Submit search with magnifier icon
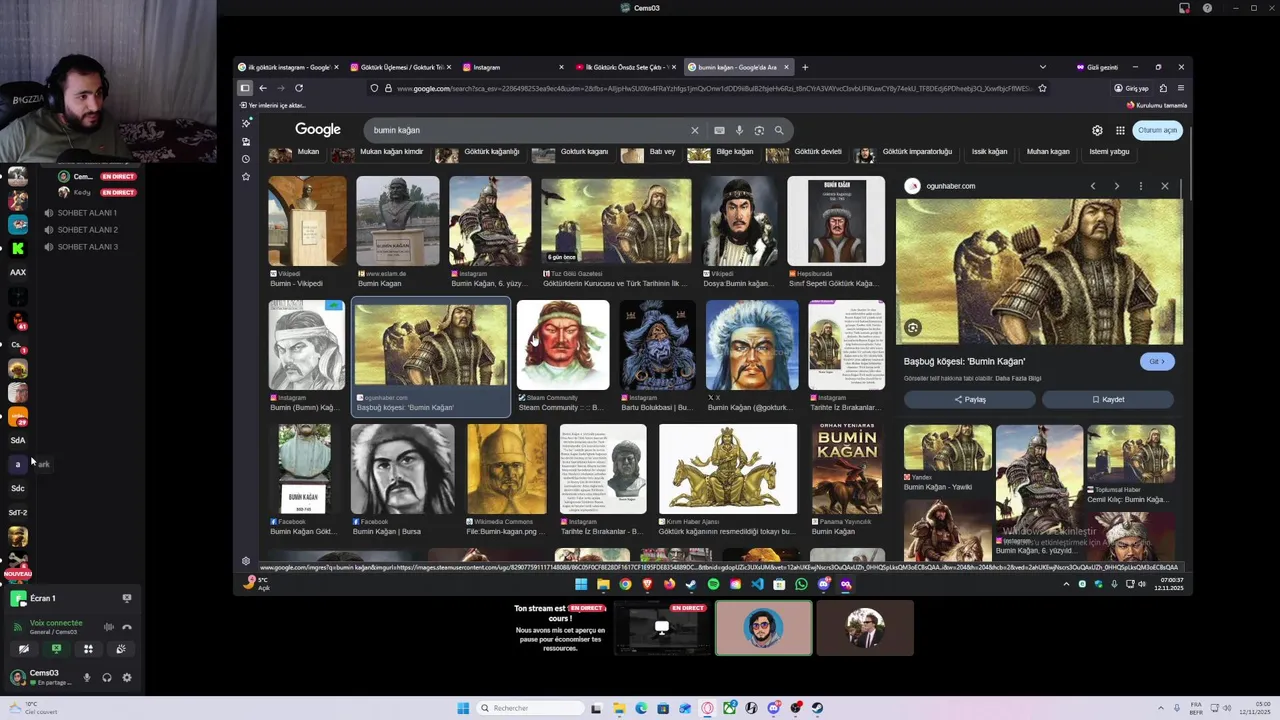Image resolution: width=1280 pixels, height=720 pixels. point(779,130)
